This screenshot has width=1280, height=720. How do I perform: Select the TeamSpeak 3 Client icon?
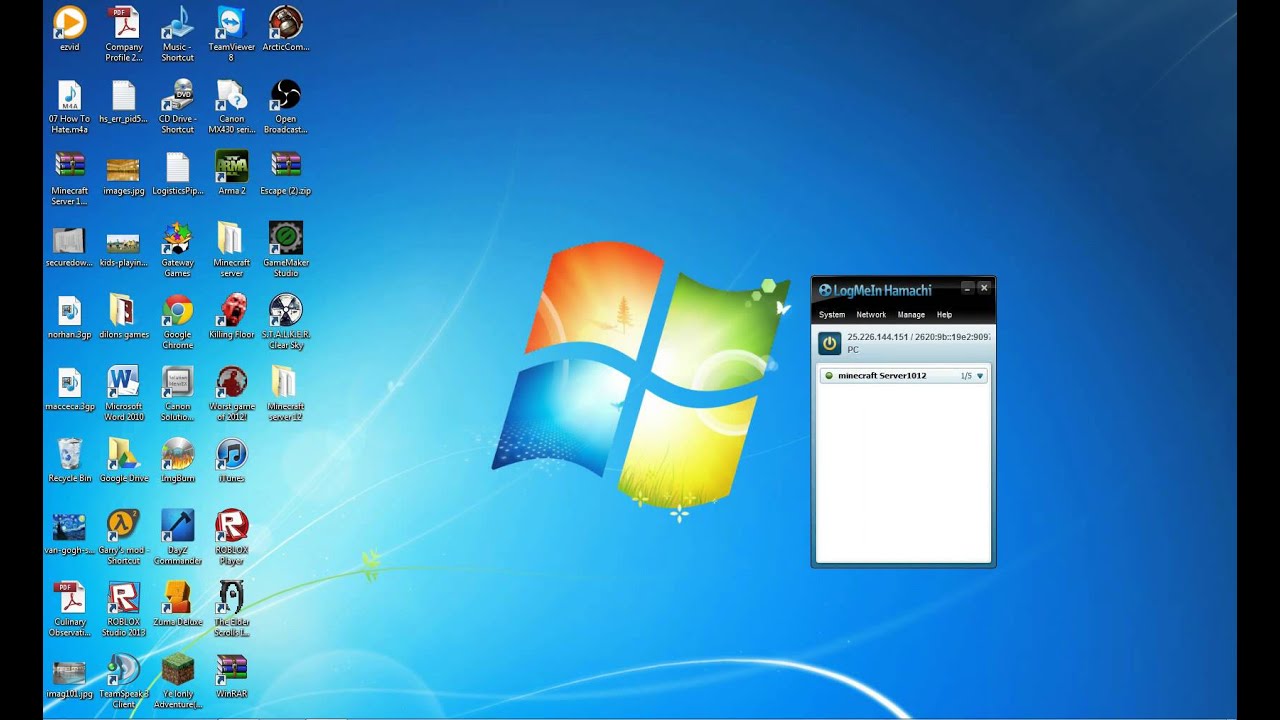(x=124, y=669)
